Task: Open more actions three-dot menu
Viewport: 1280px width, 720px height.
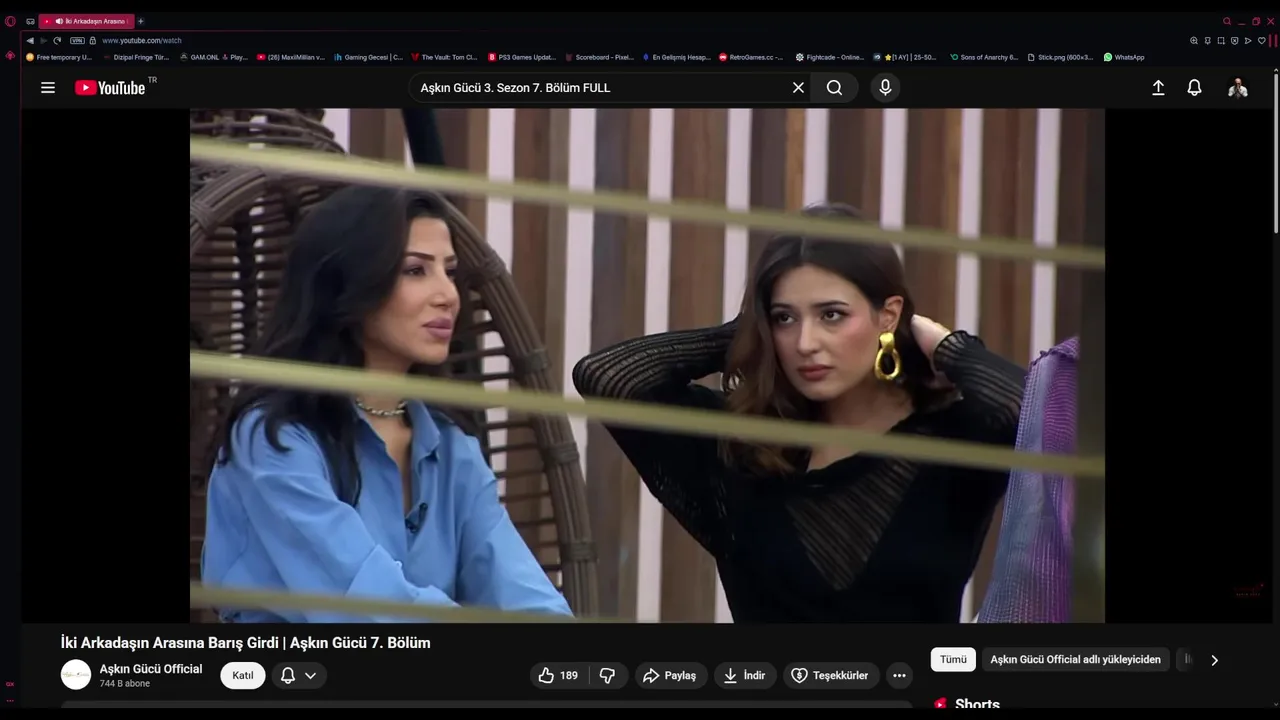Action: [x=899, y=675]
